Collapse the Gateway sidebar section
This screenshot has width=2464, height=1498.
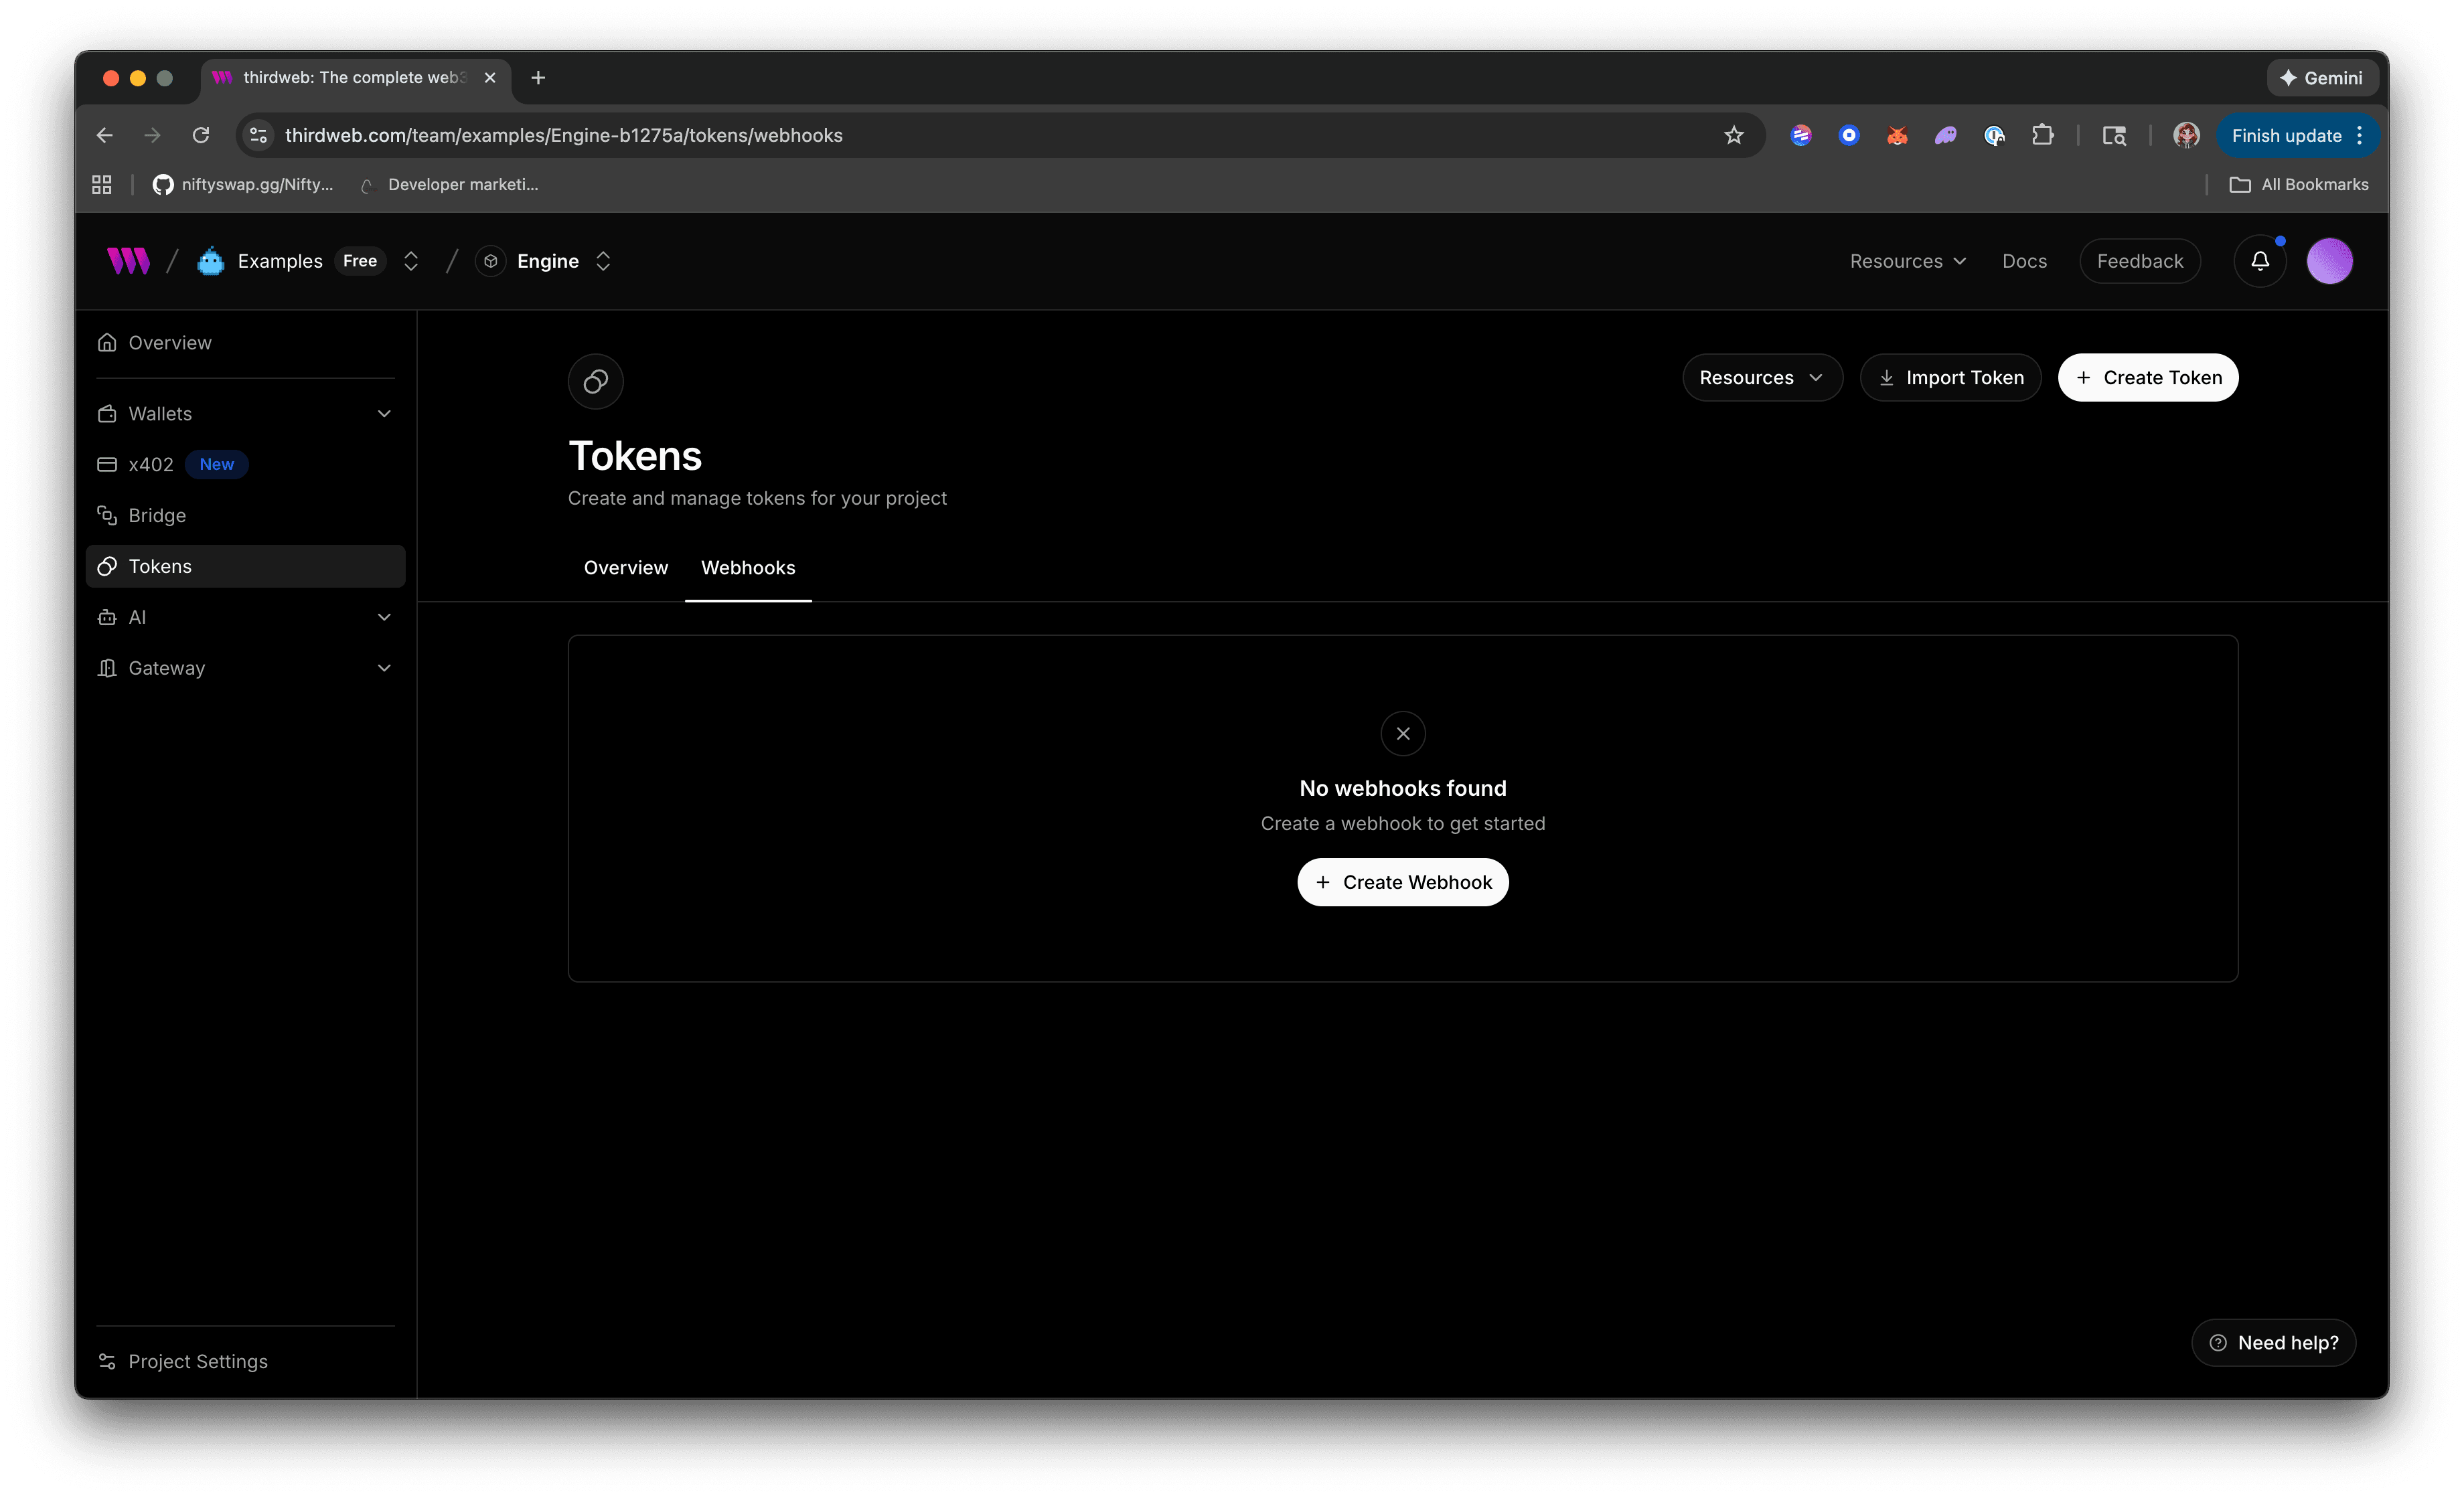(x=384, y=667)
